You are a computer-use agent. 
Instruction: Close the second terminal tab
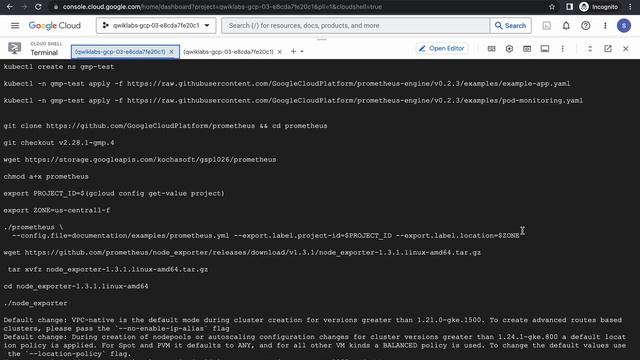[x=280, y=52]
